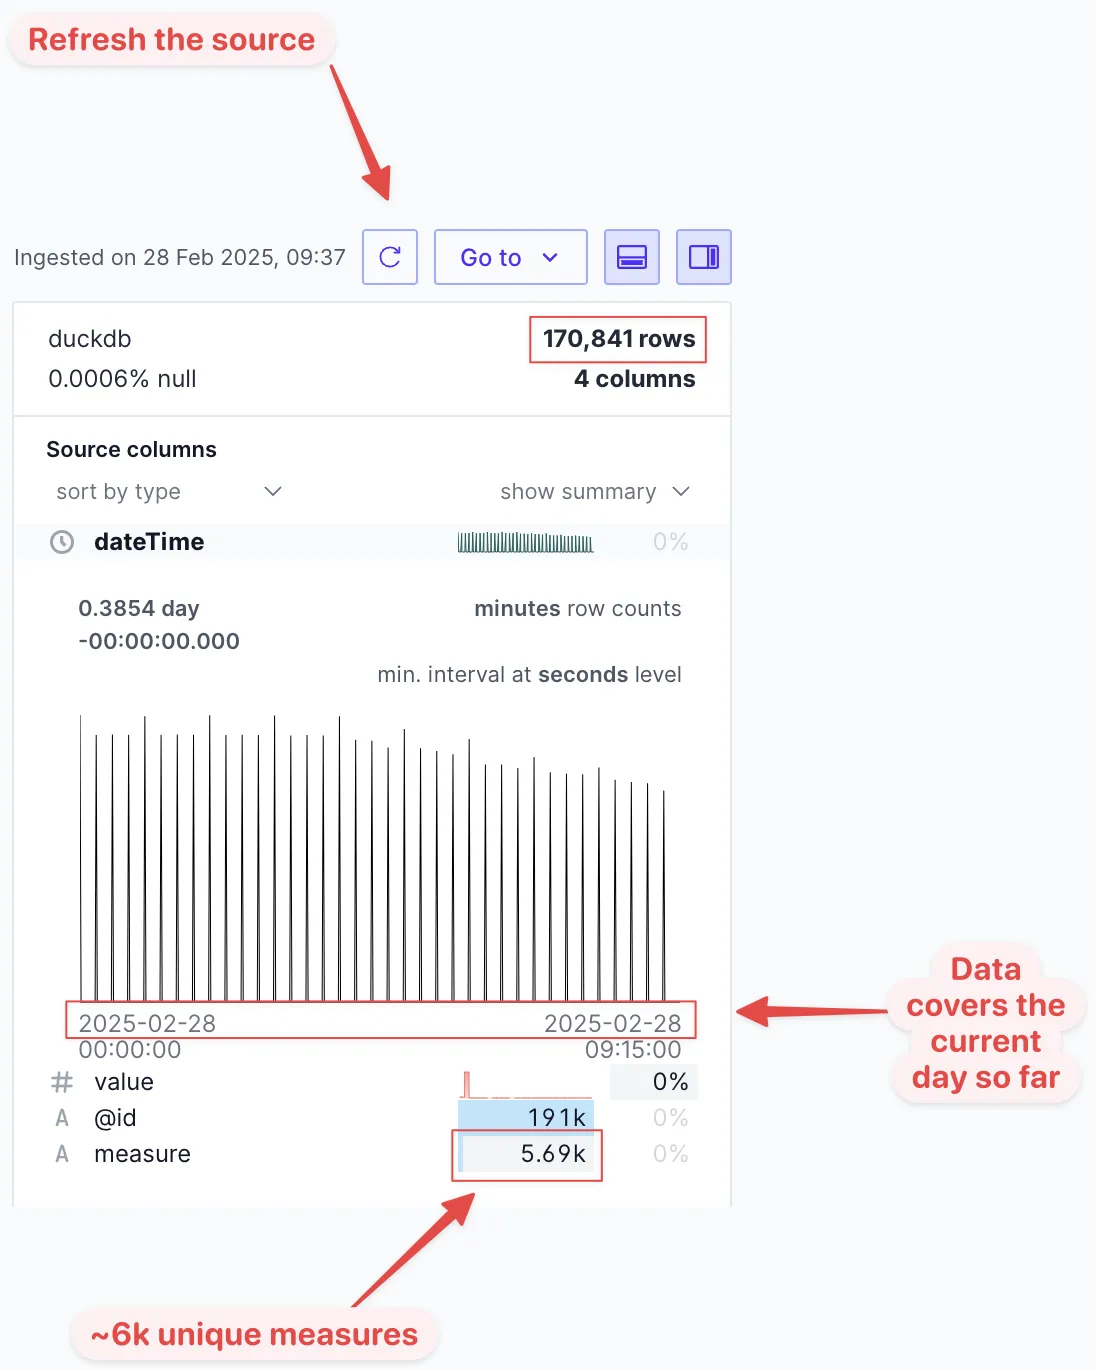Click the 170,841 rows count
Image resolution: width=1096 pixels, height=1371 pixels.
coord(618,339)
